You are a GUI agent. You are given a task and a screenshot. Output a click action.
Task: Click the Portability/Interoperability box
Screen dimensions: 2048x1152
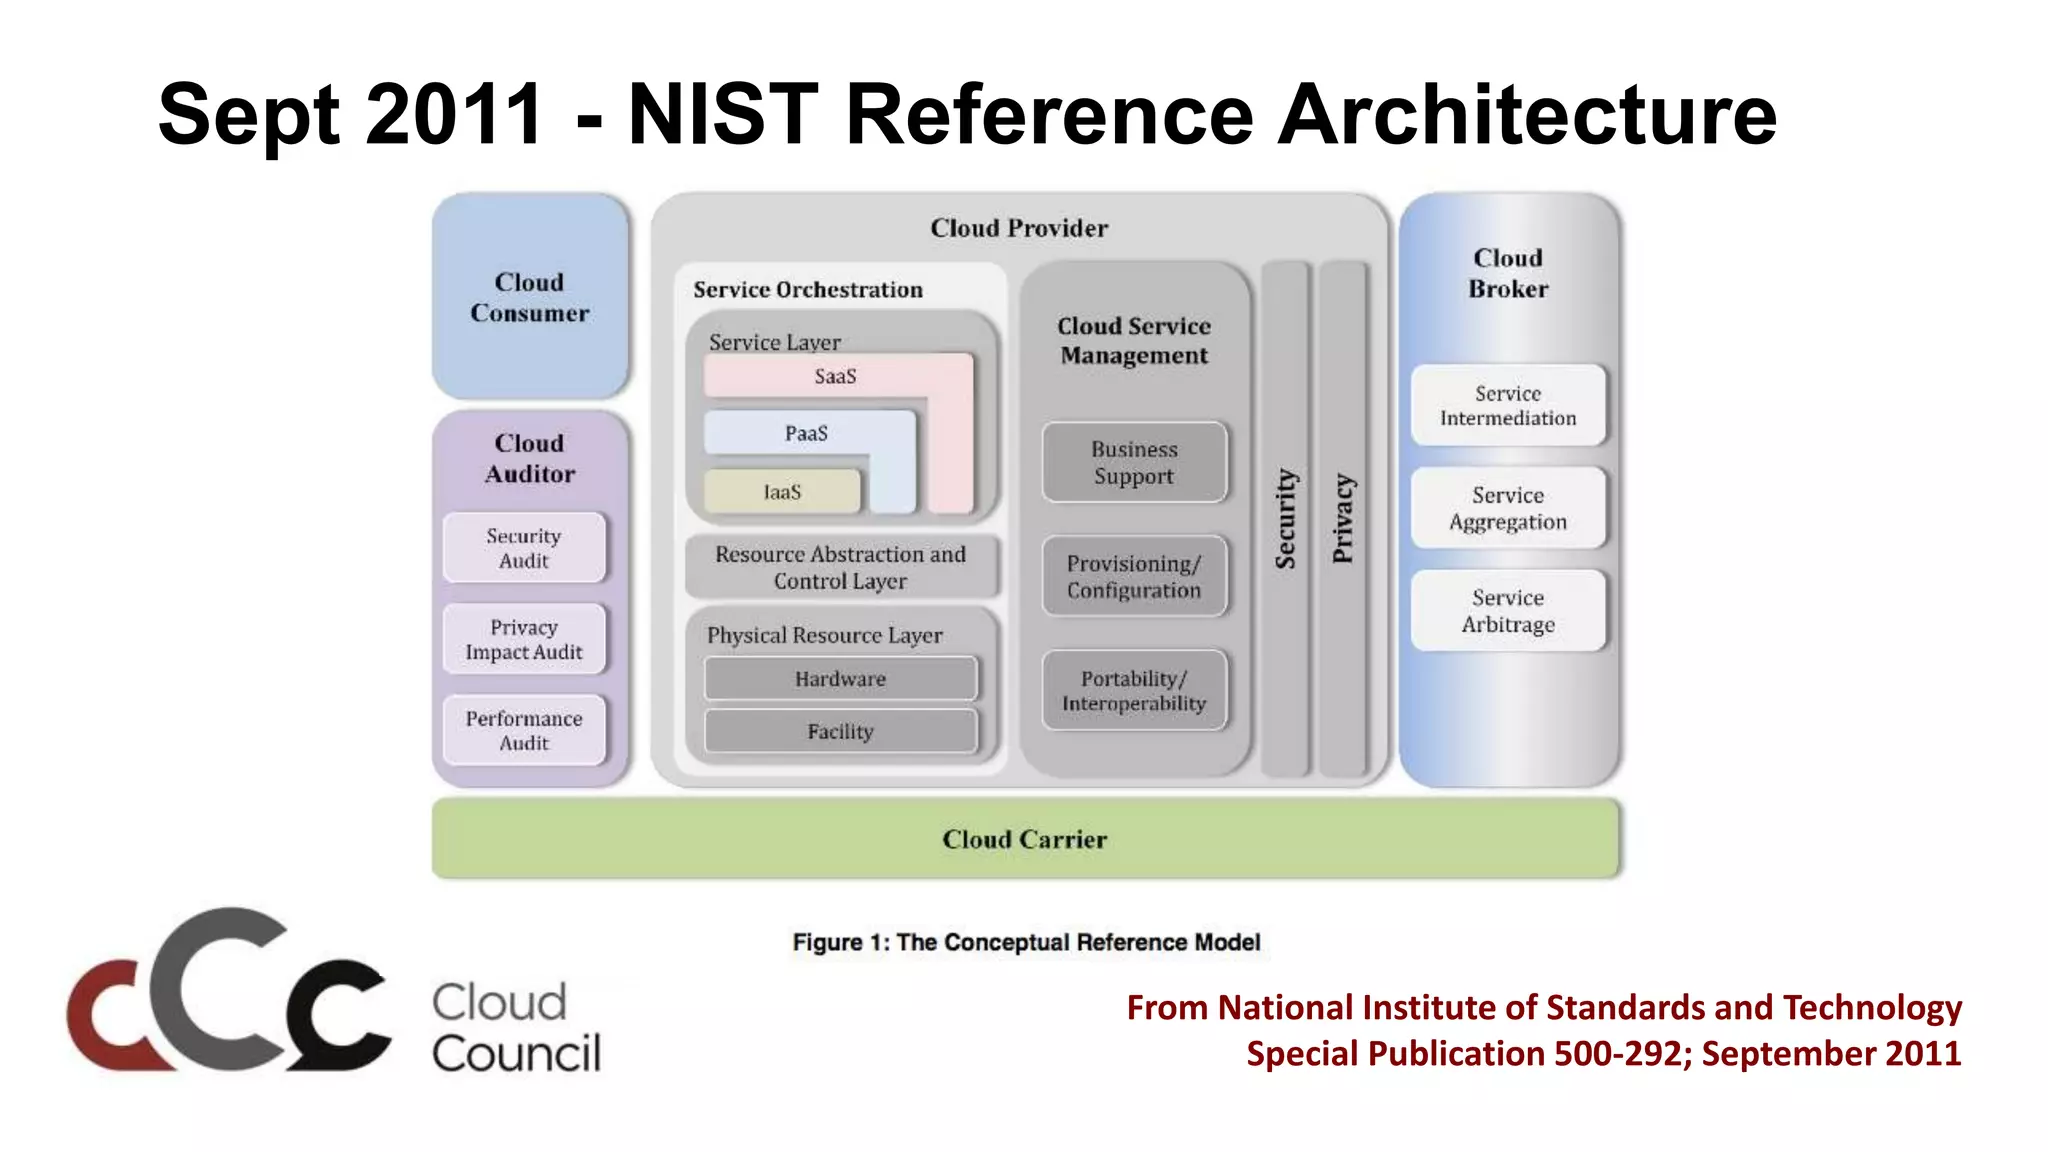click(1134, 690)
